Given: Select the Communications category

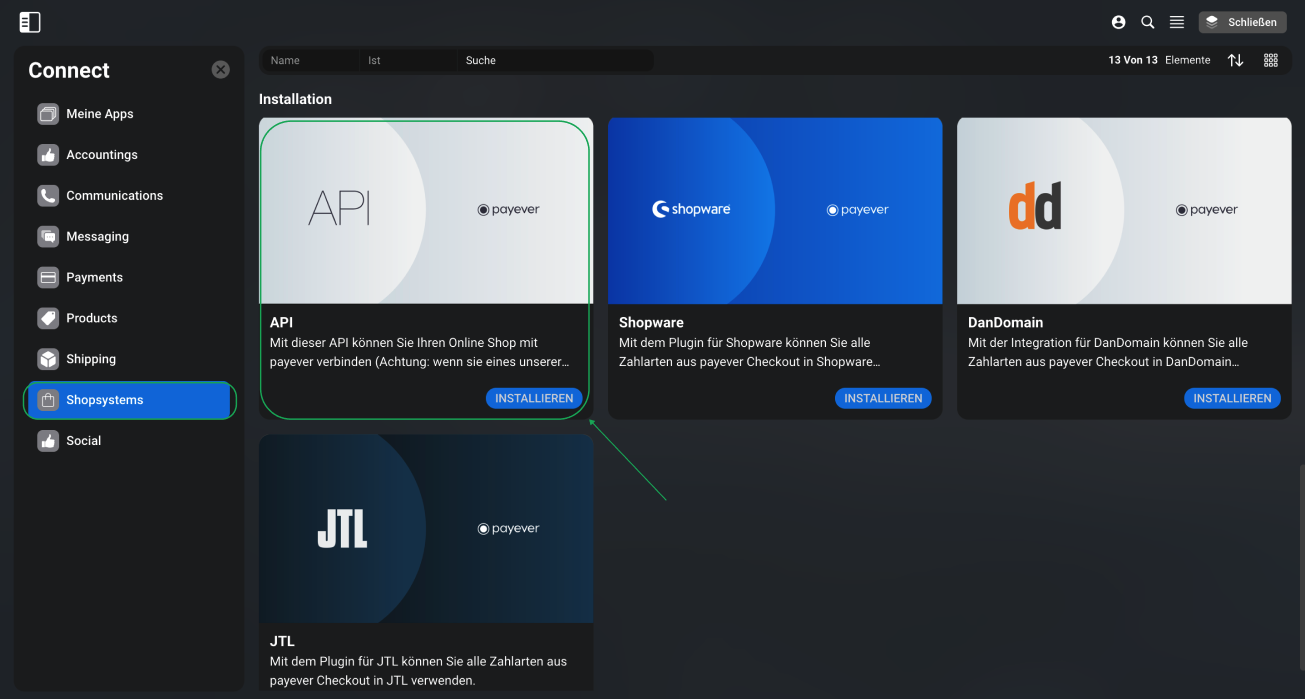Looking at the screenshot, I should coord(130,196).
